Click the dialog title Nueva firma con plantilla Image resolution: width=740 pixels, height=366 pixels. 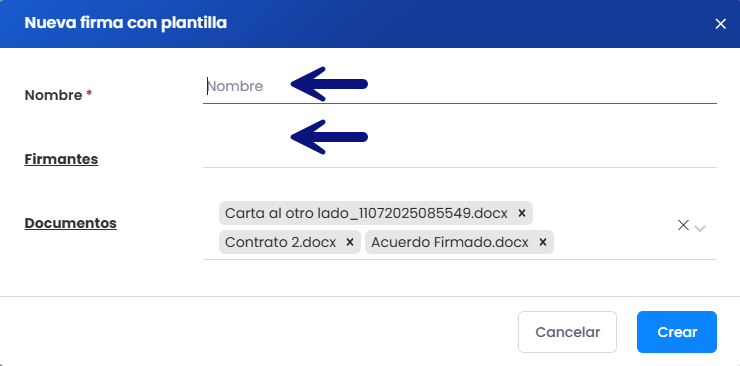pyautogui.click(x=126, y=23)
